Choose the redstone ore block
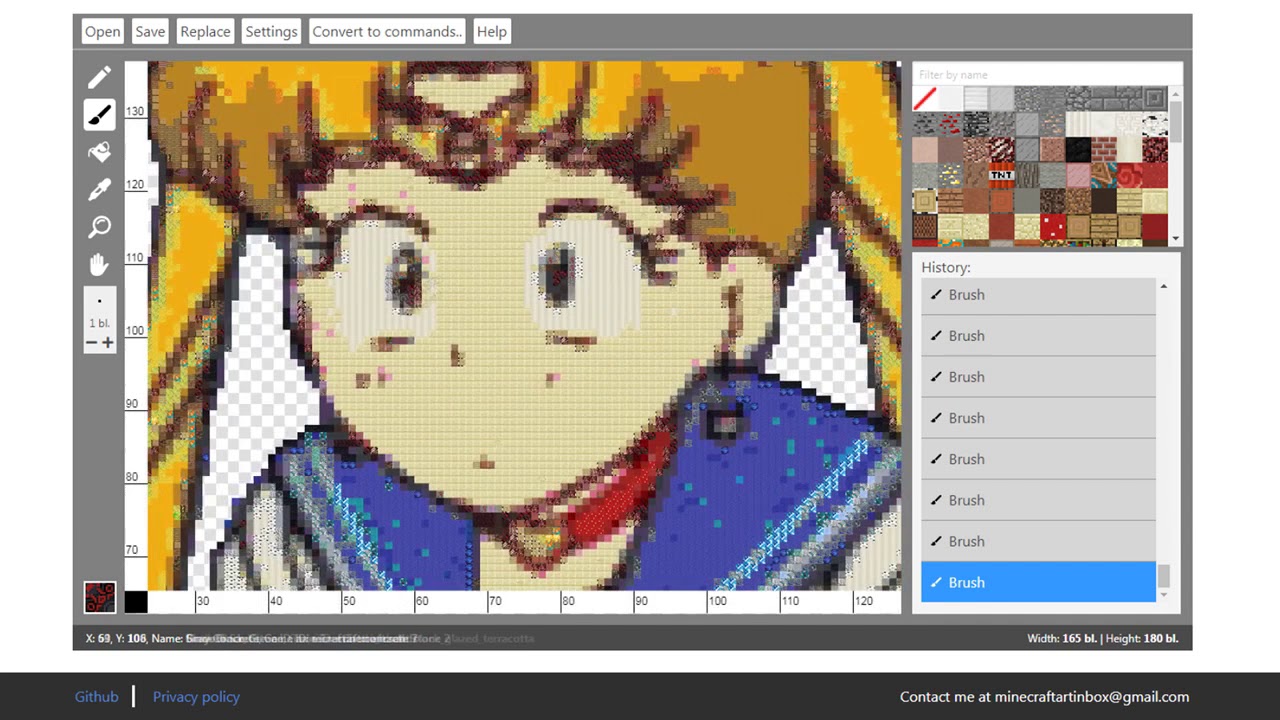This screenshot has height=720, width=1280. 950,124
